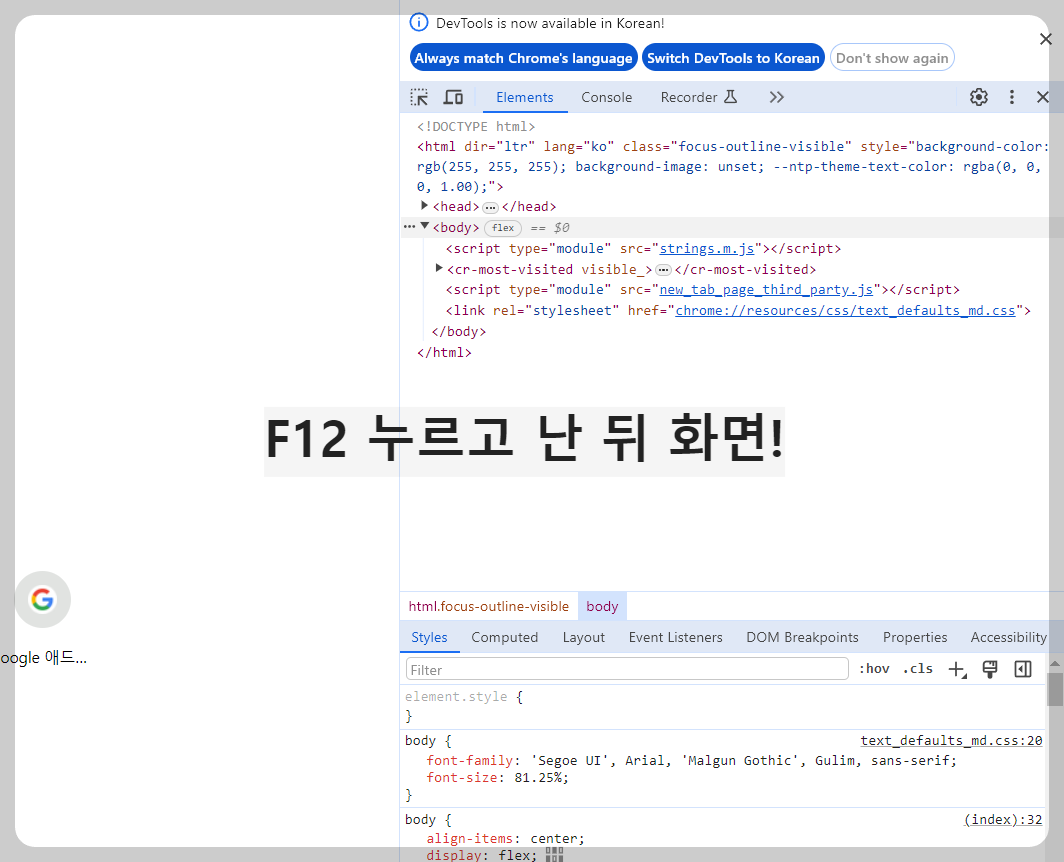Collapse the body element node

pyautogui.click(x=424, y=226)
